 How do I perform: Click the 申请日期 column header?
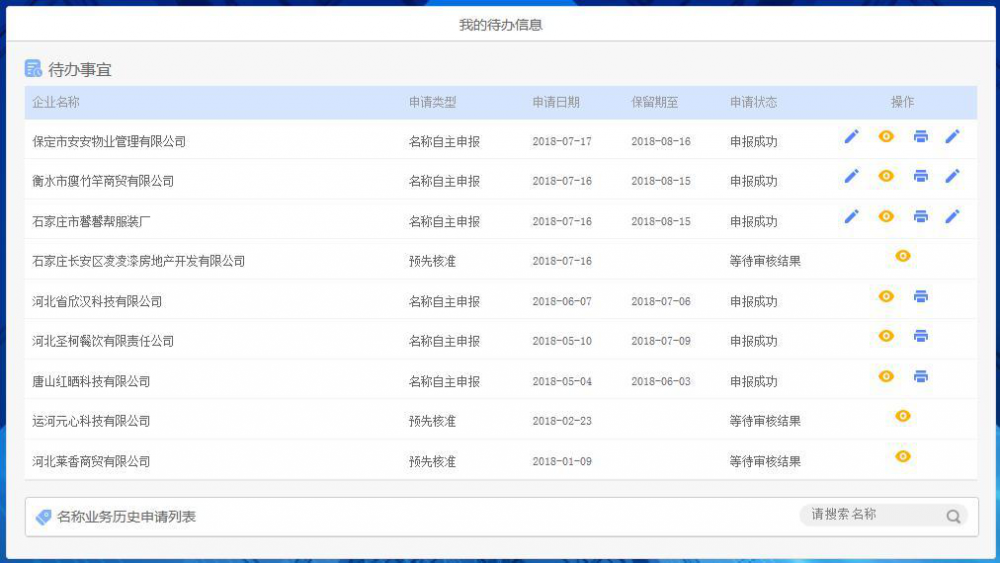[x=556, y=102]
